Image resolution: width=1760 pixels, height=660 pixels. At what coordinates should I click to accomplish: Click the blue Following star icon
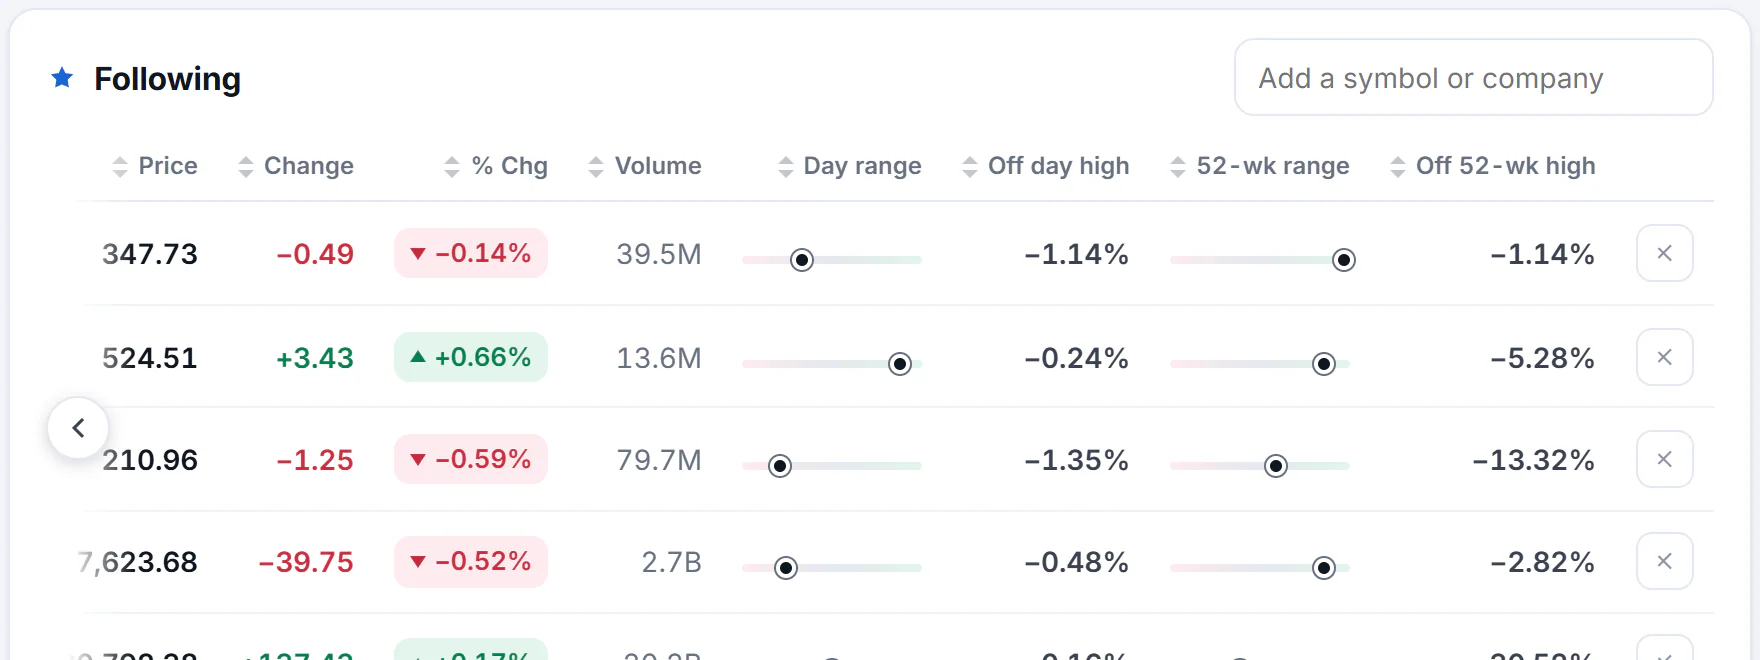62,78
